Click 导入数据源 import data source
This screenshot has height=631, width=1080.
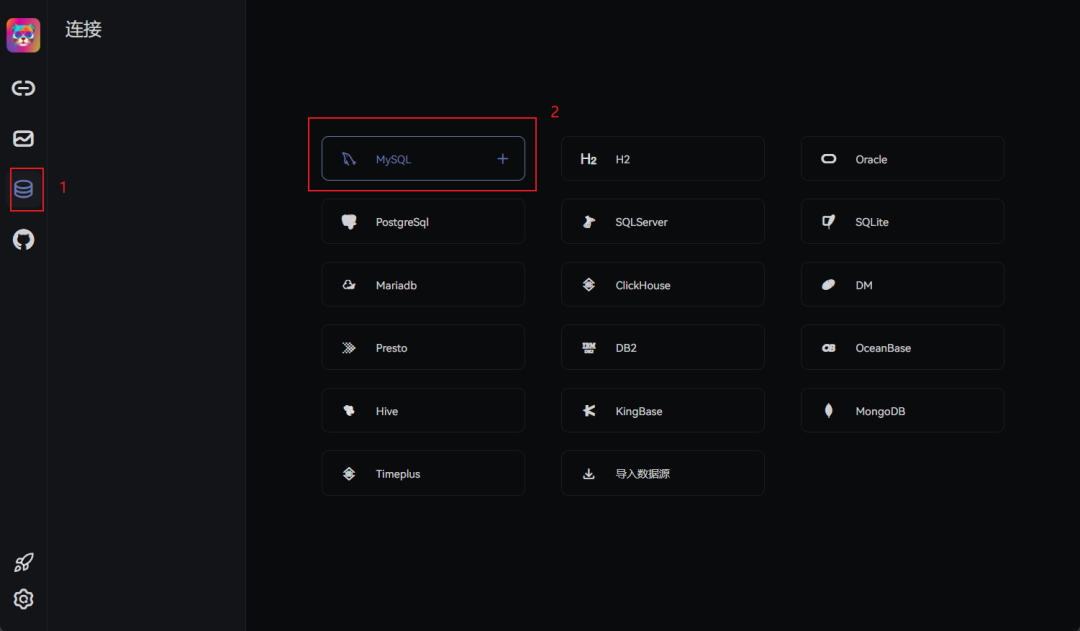coord(663,473)
